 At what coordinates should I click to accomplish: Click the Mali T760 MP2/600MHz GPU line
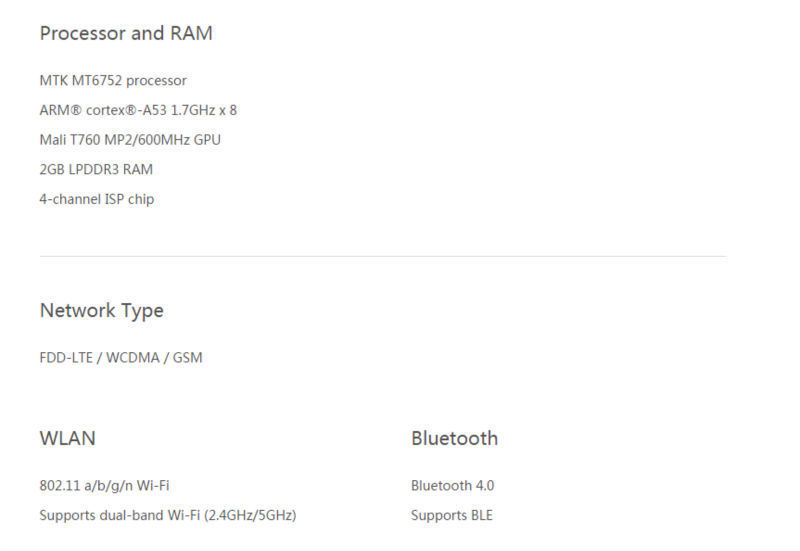coord(130,140)
